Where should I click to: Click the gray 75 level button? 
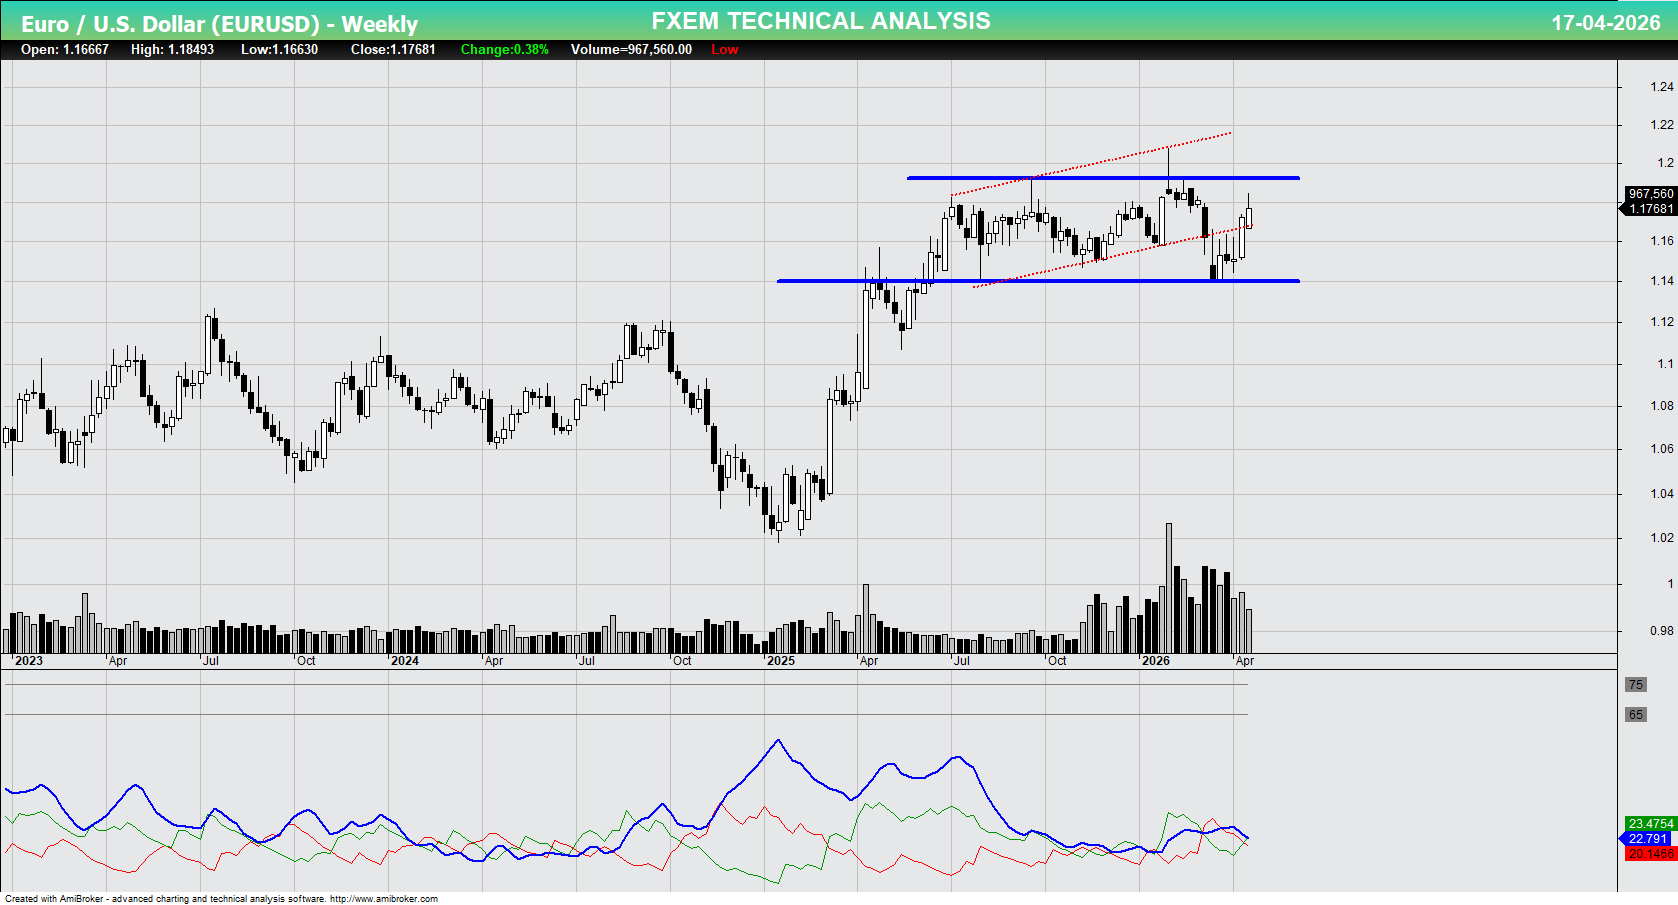tap(1638, 686)
